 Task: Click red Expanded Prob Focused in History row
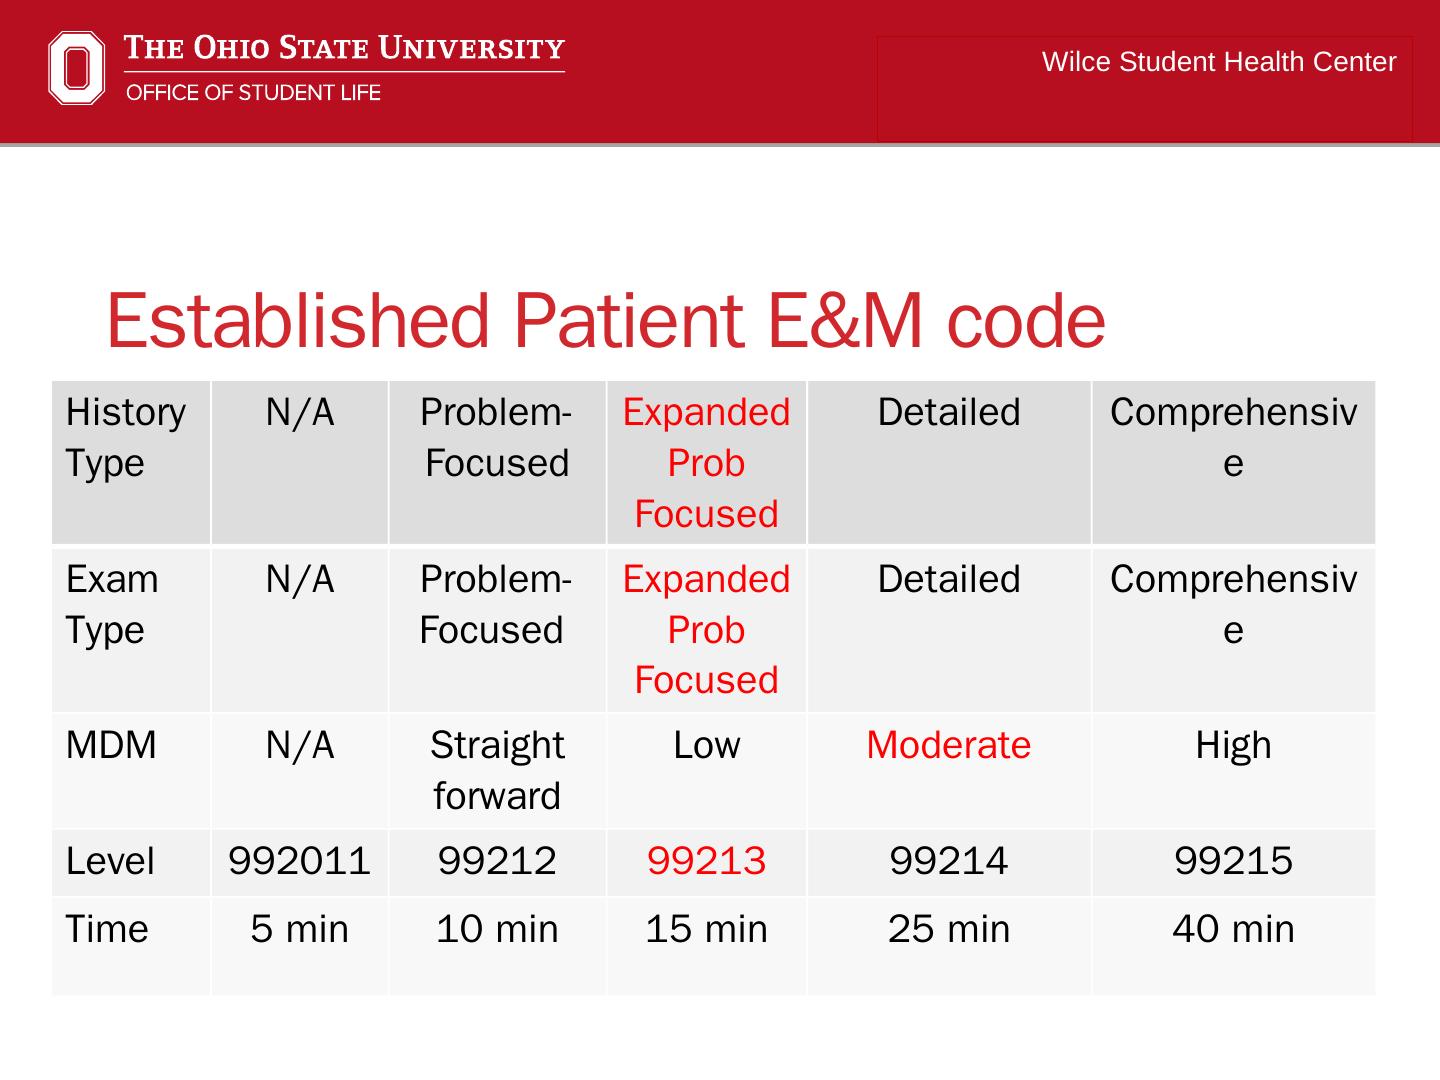click(706, 463)
